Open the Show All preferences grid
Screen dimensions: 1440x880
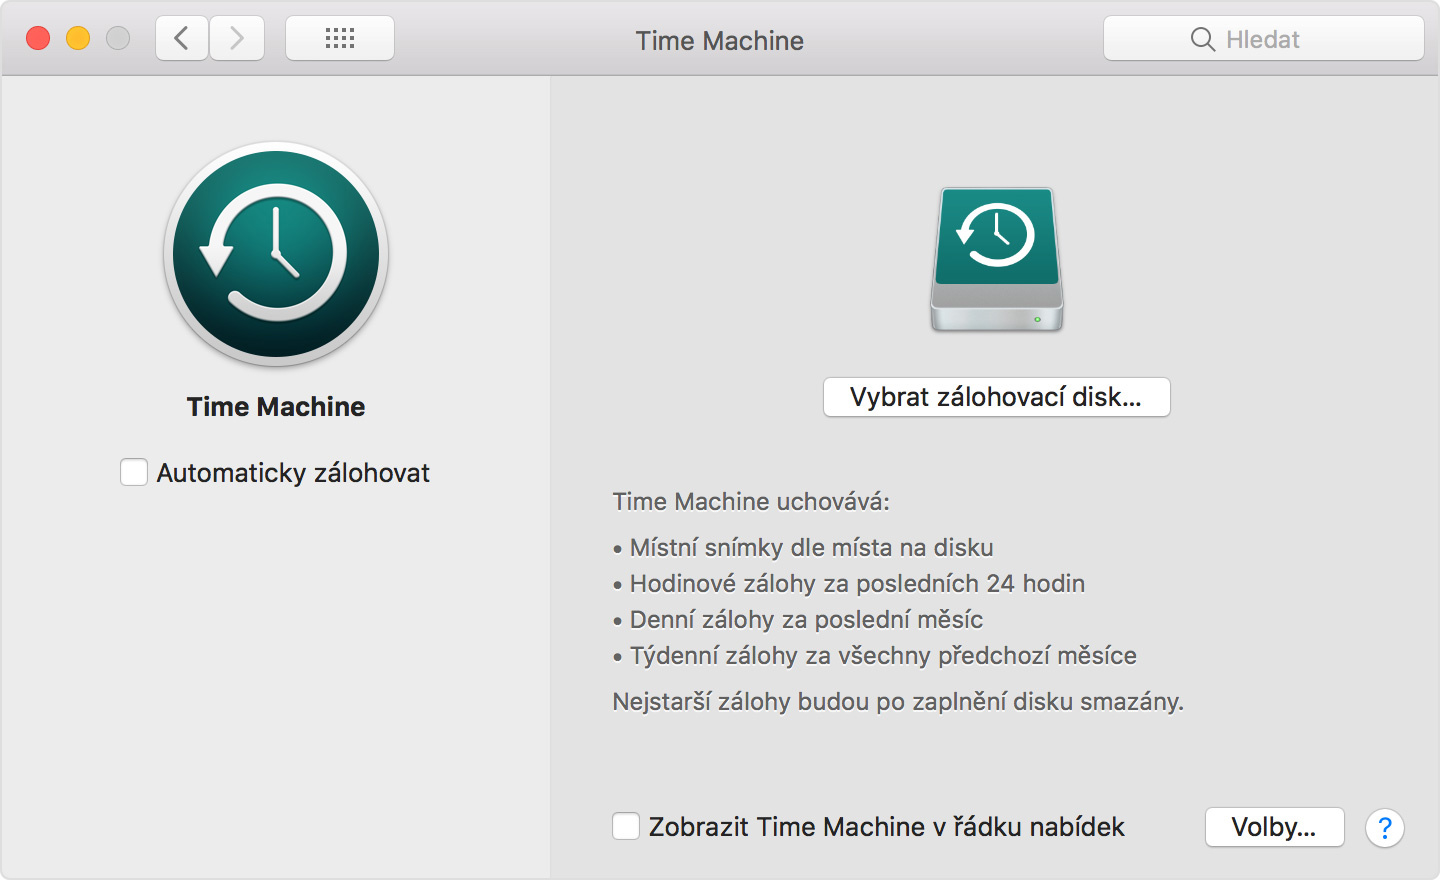click(x=340, y=37)
